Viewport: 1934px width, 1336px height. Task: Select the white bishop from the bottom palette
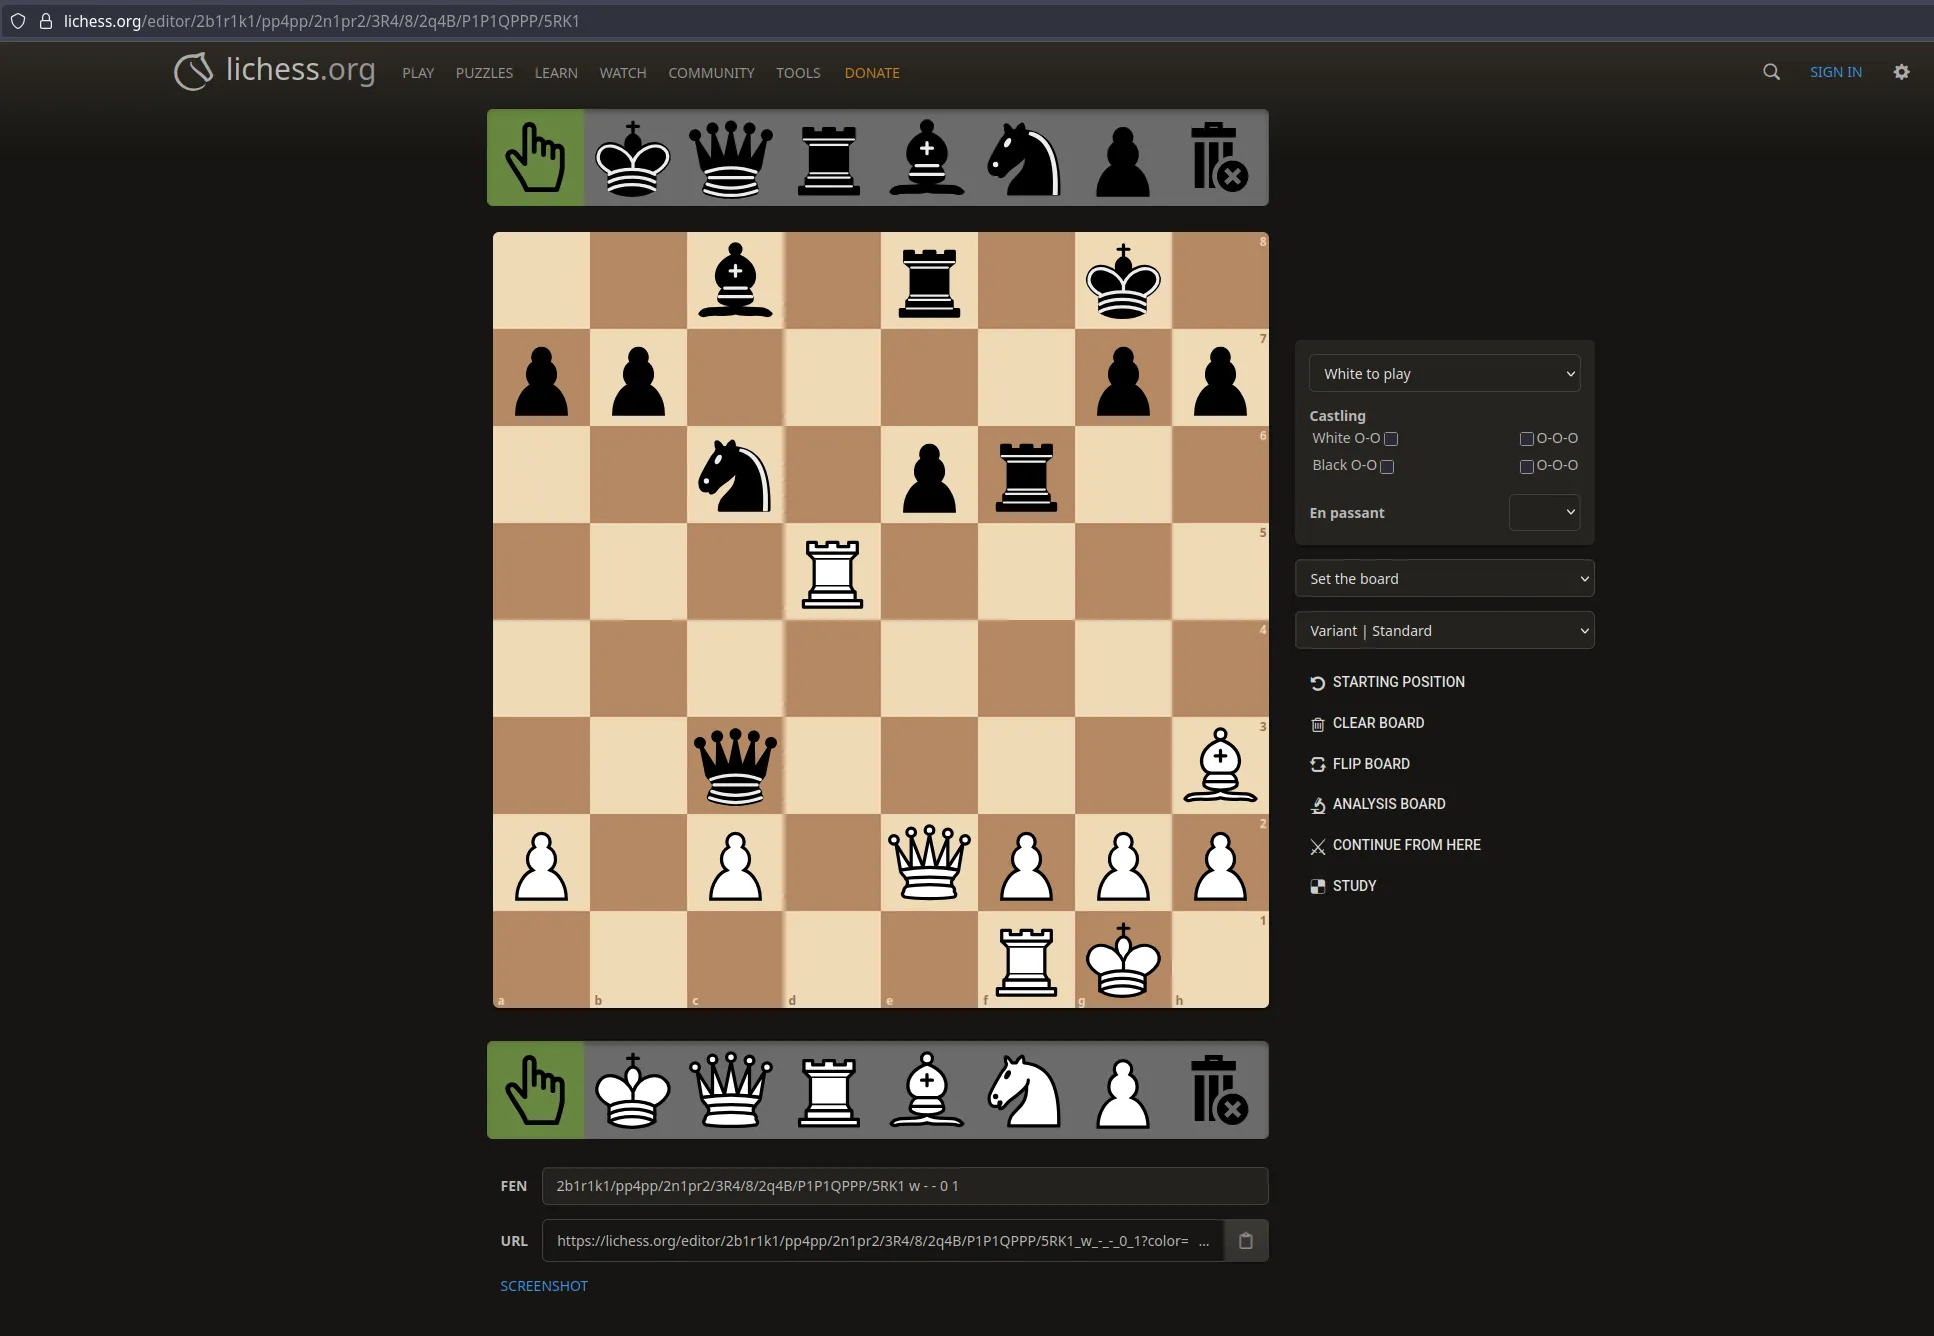click(x=927, y=1090)
